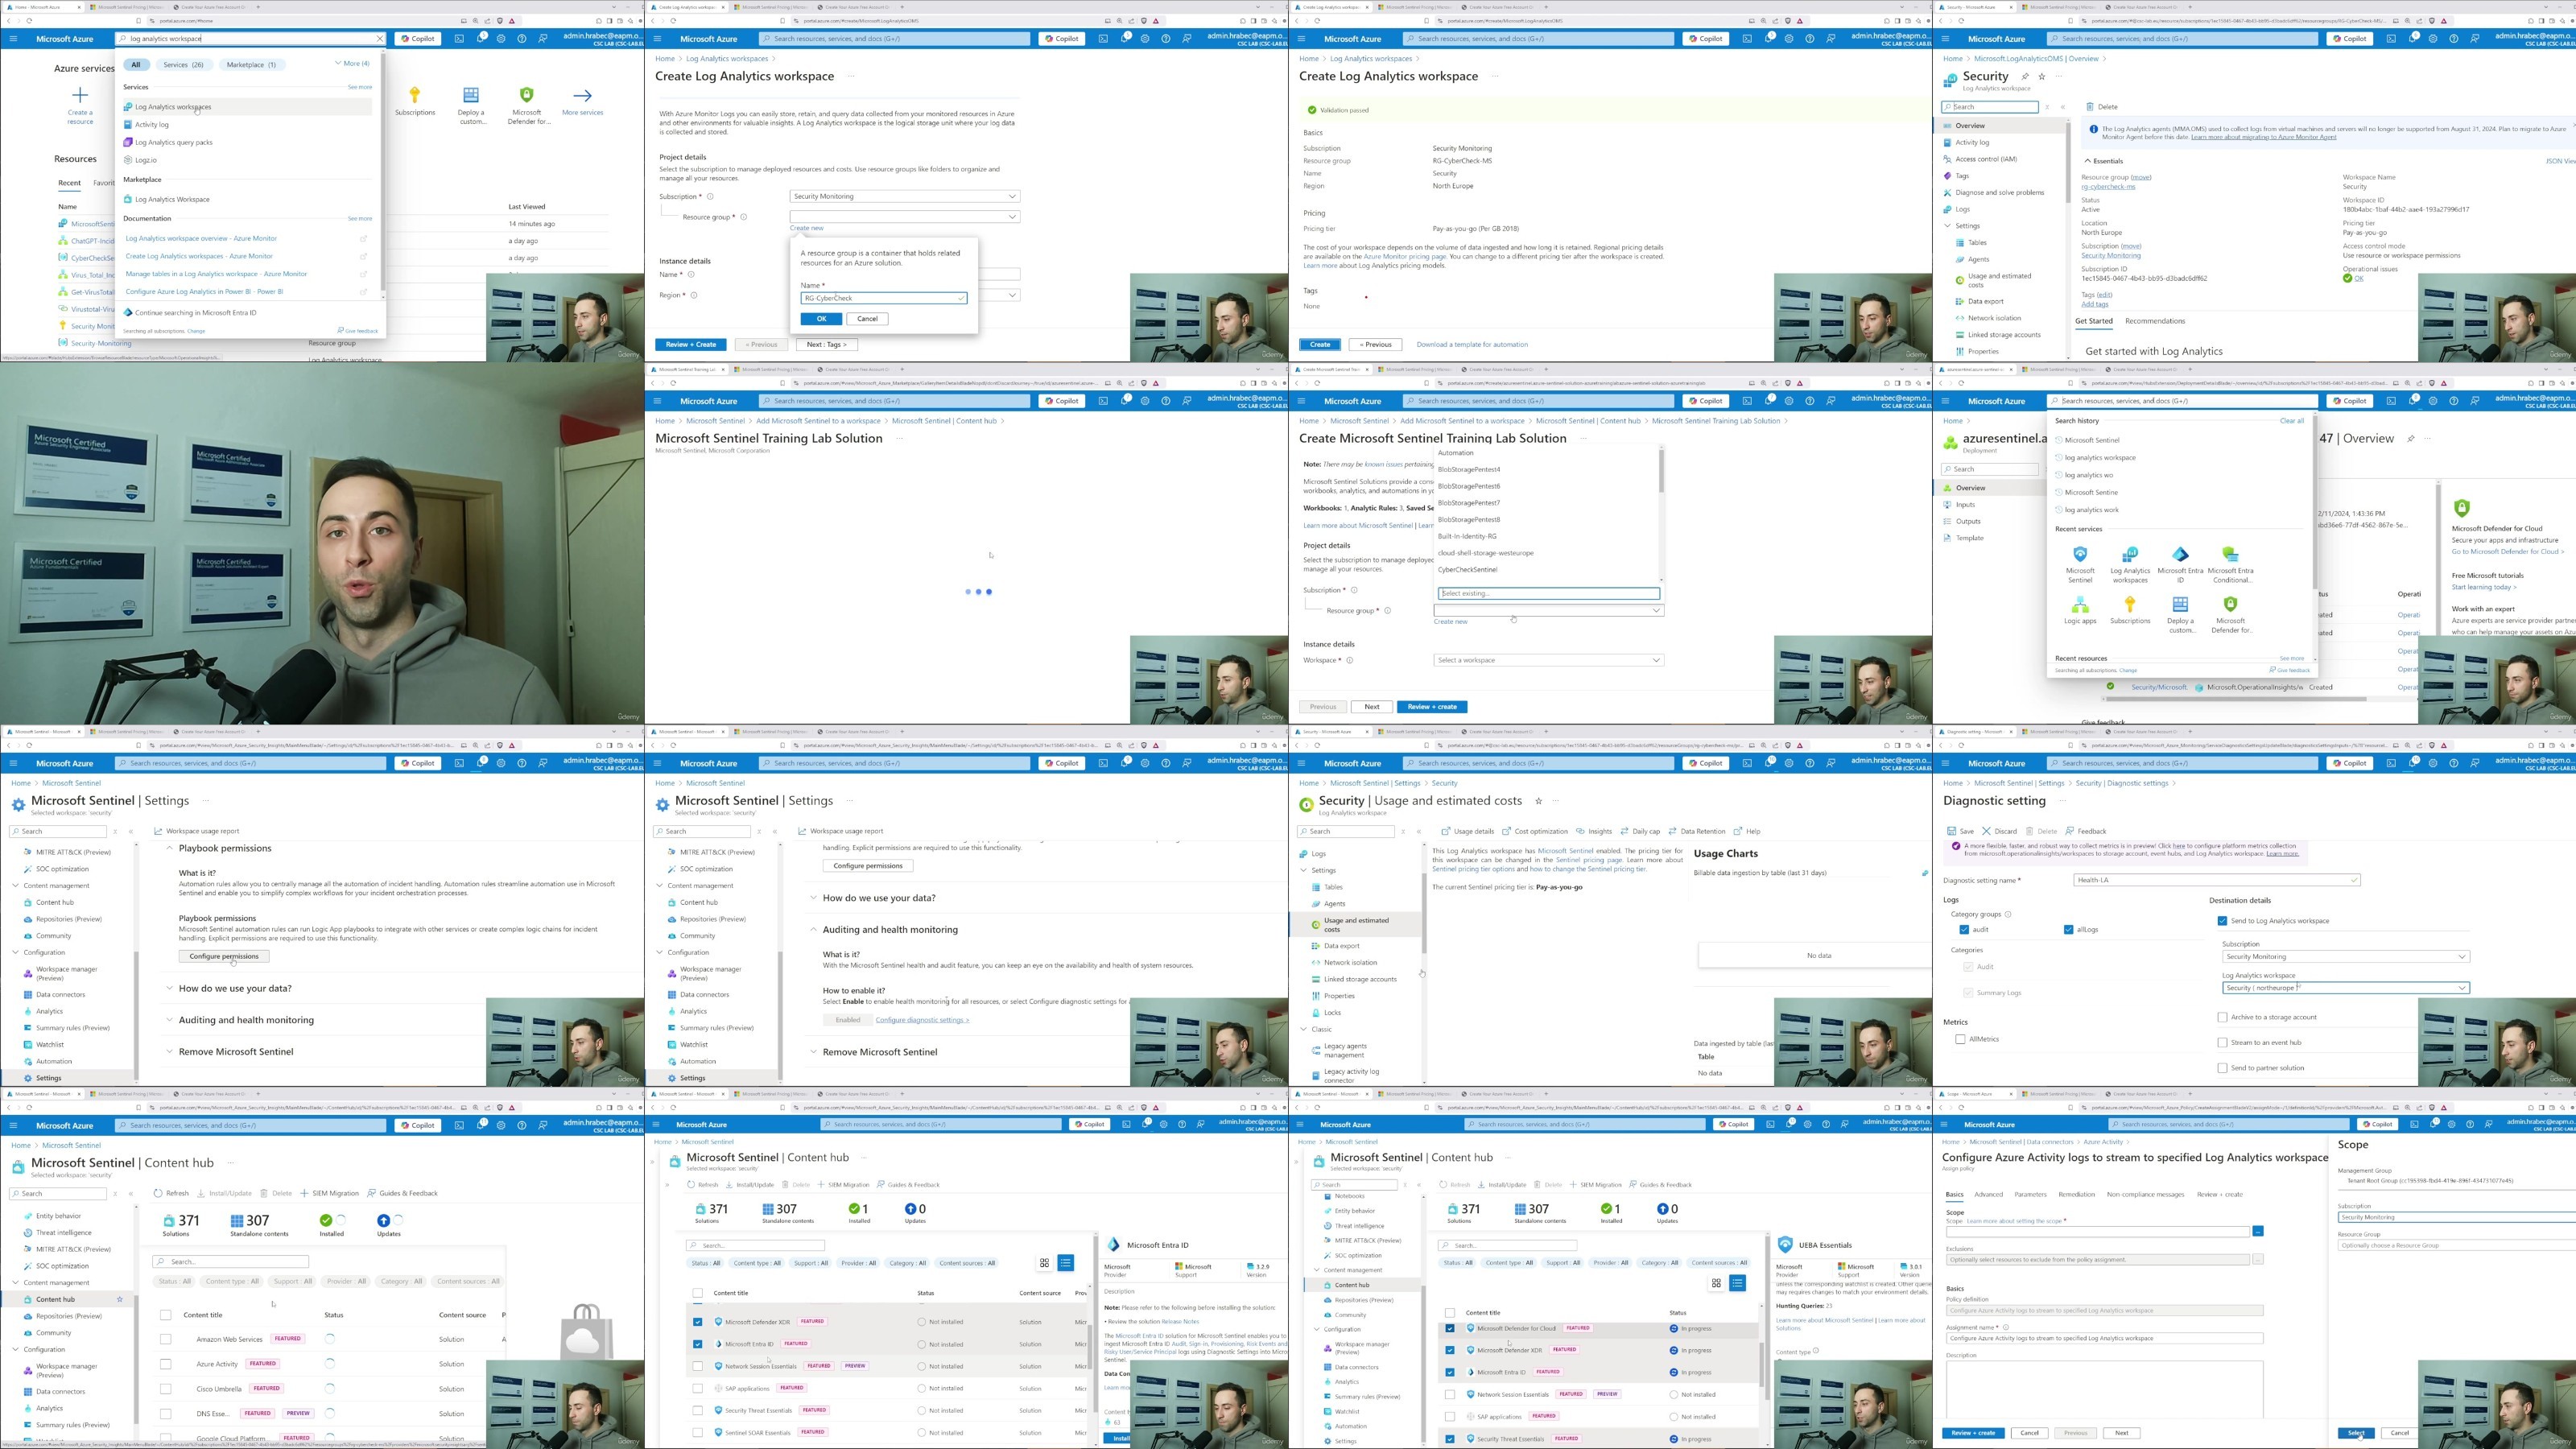Open the Non-compliance messages tab
The image size is (2576, 1449).
point(2145,1194)
